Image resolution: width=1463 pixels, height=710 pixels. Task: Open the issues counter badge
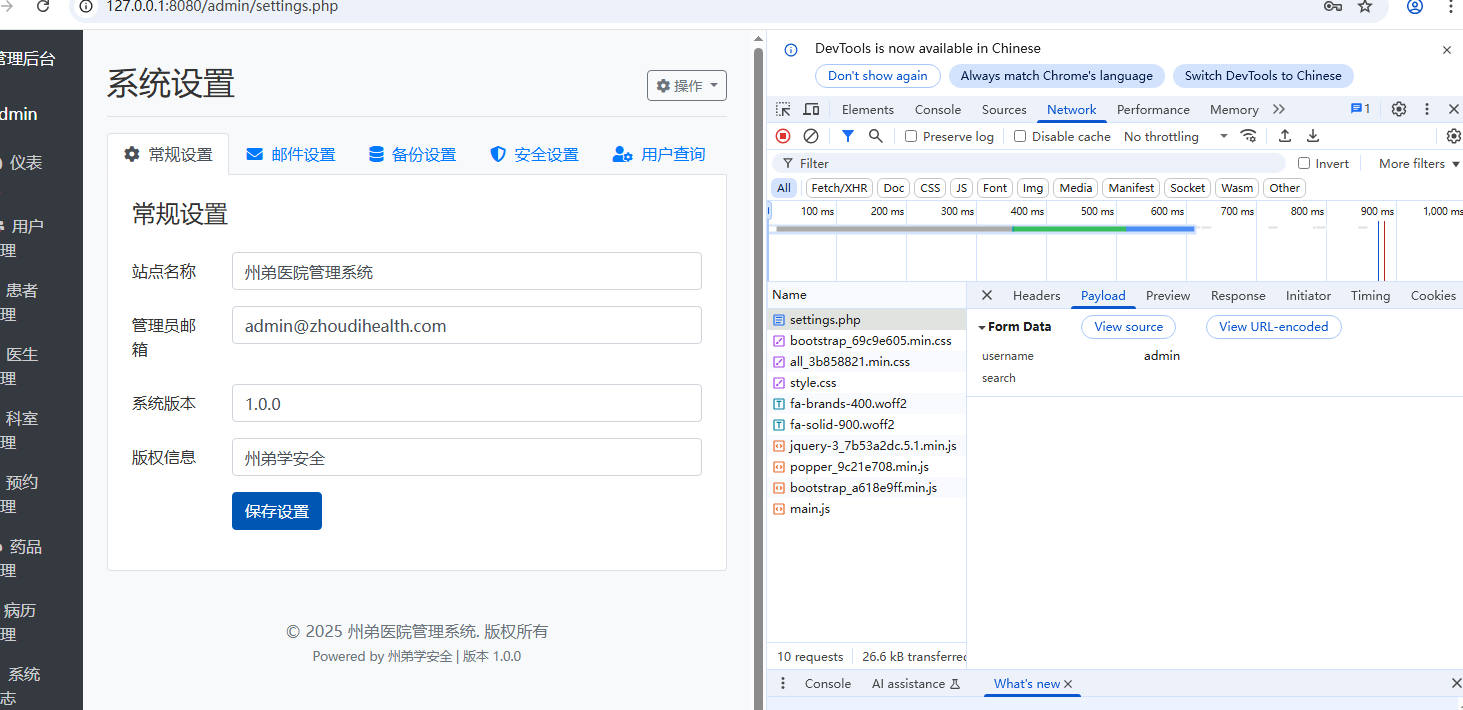(1360, 109)
